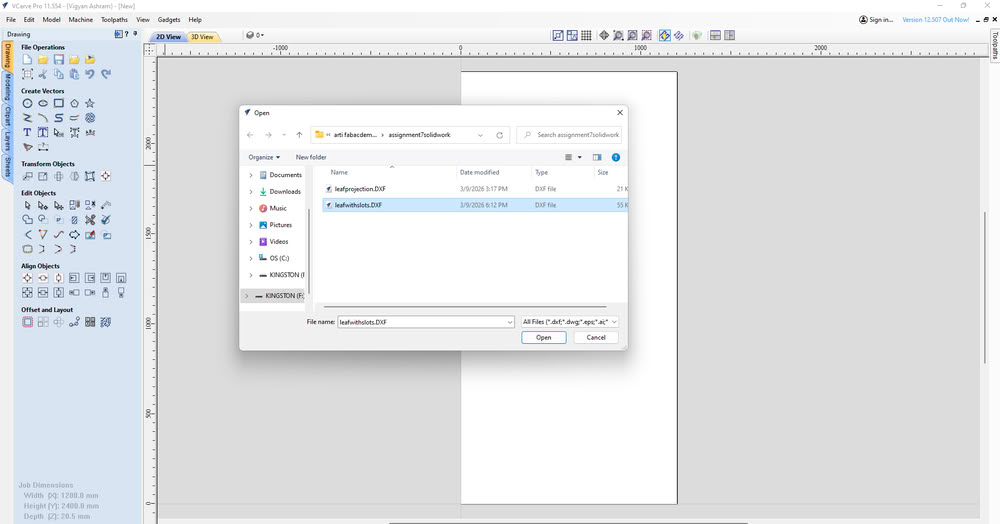Image resolution: width=1000 pixels, height=524 pixels.
Task: Go up one folder level with the up arrow
Action: pos(299,135)
